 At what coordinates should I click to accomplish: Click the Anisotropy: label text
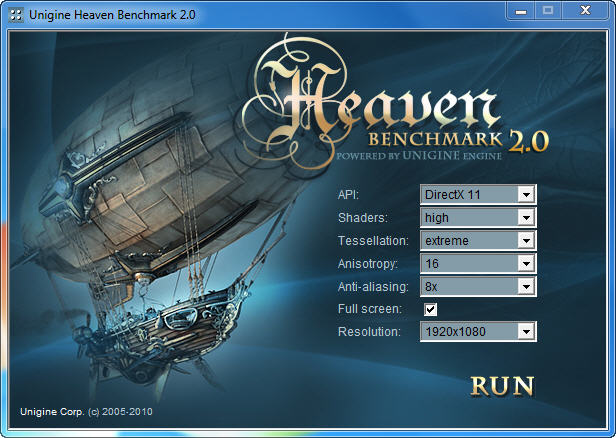[368, 264]
